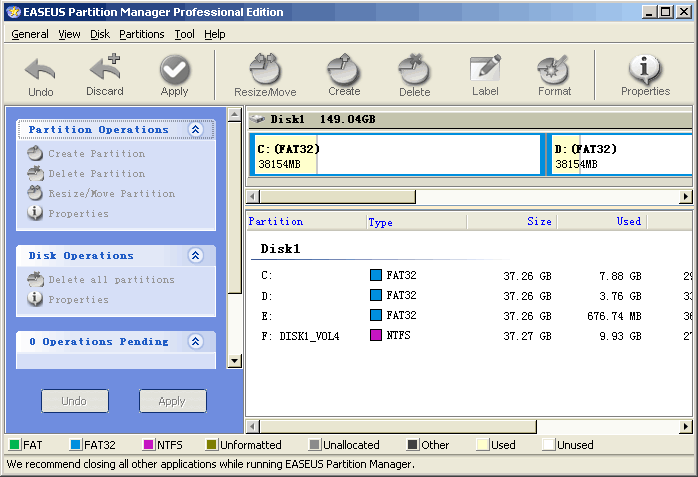698x477 pixels.
Task: Open Properties under Partition Operations
Action: click(x=68, y=214)
